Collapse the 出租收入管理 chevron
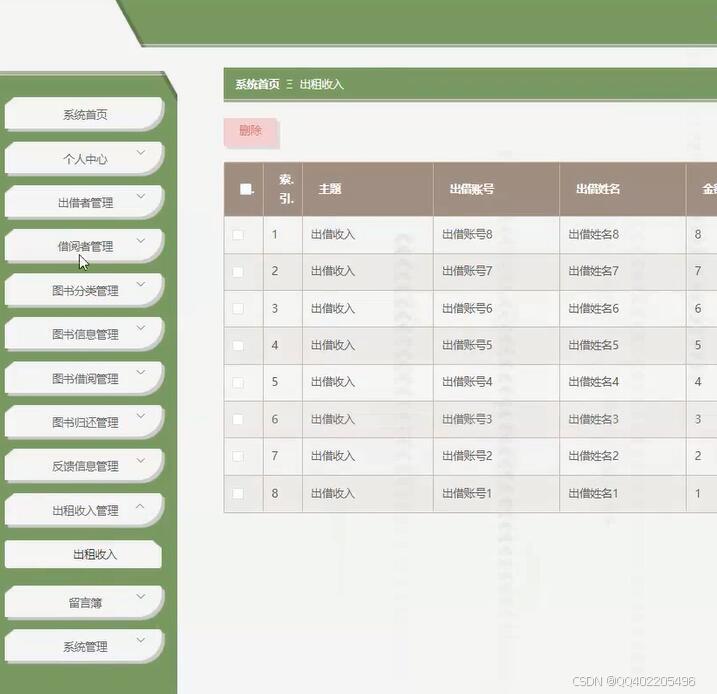This screenshot has height=694, width=717. [141, 506]
